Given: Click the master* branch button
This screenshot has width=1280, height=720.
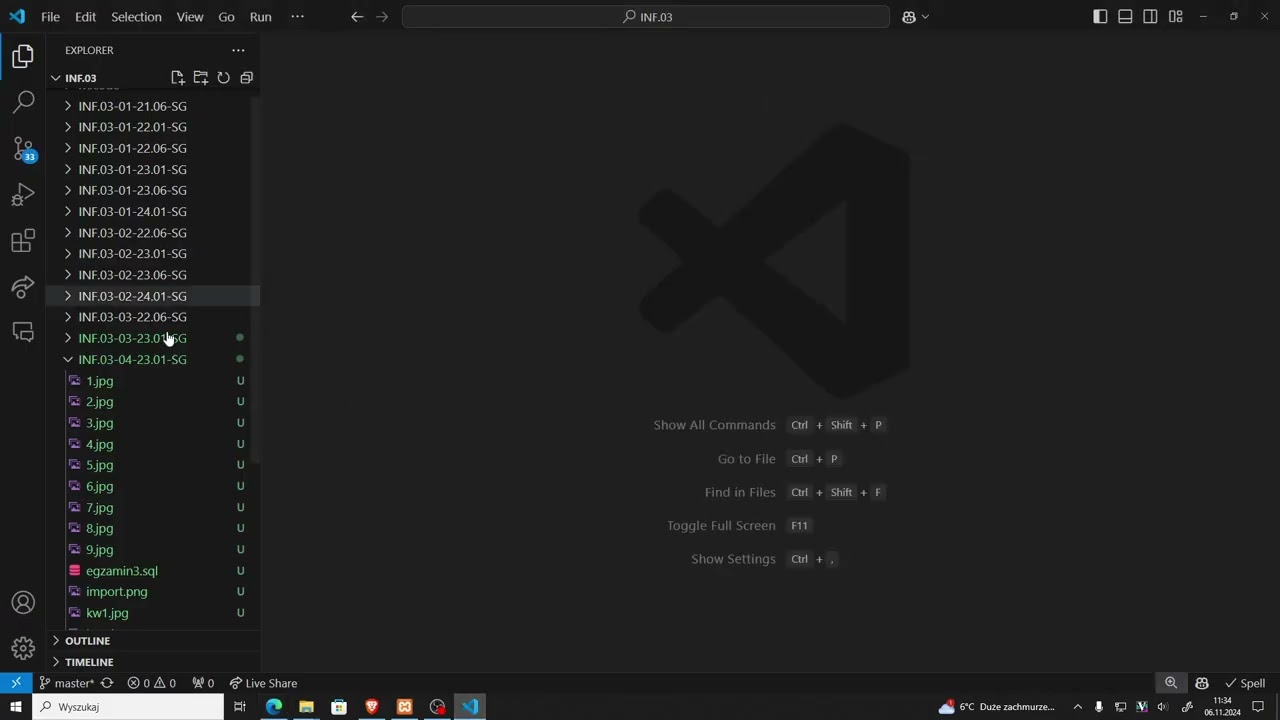Looking at the screenshot, I should point(67,683).
